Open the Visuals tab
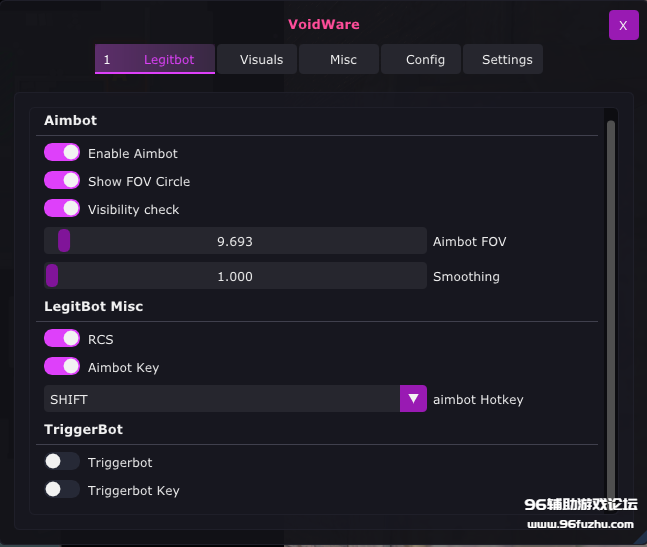Viewport: 647px width, 547px height. 261,60
